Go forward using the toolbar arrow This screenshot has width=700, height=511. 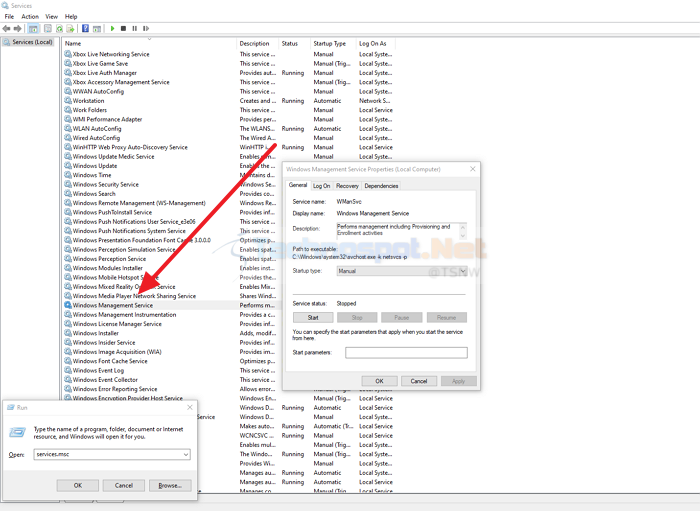point(17,29)
